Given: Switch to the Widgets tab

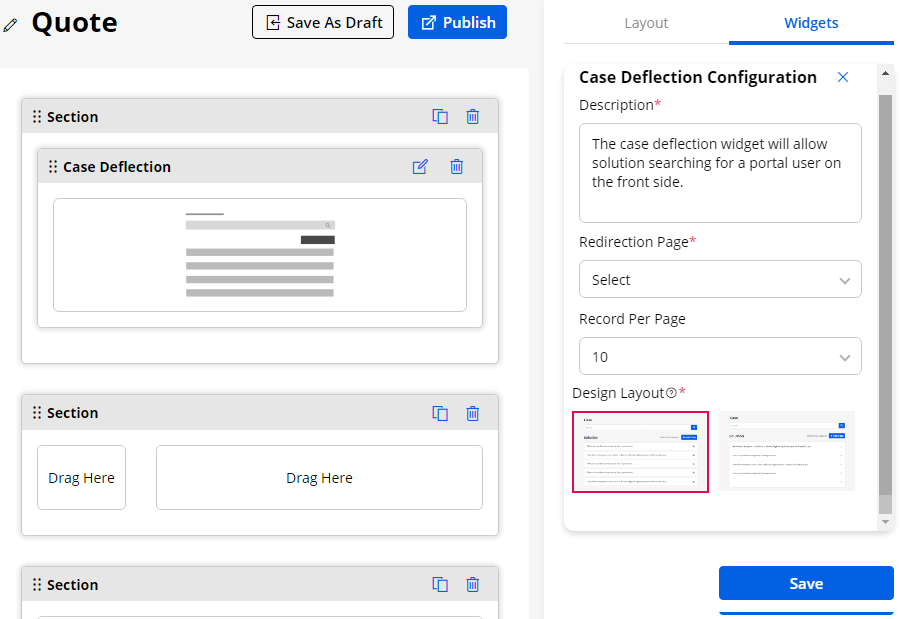Looking at the screenshot, I should (x=811, y=23).
